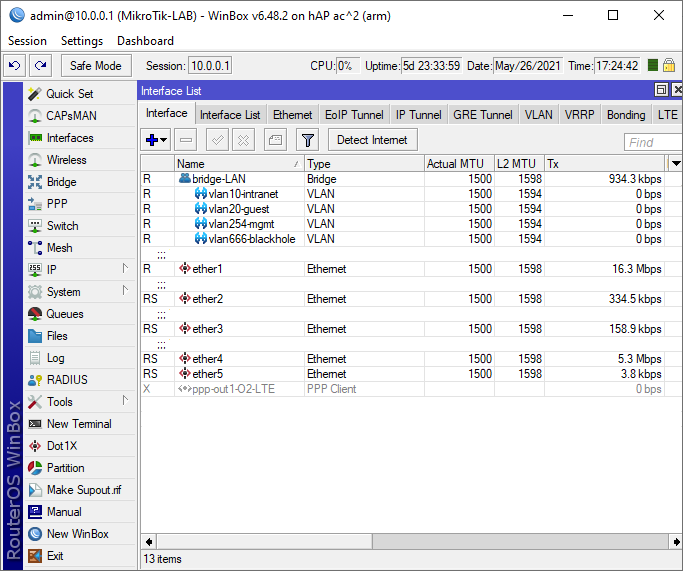The image size is (683, 571).
Task: Click the L2 MTU column header
Action: coord(519,164)
